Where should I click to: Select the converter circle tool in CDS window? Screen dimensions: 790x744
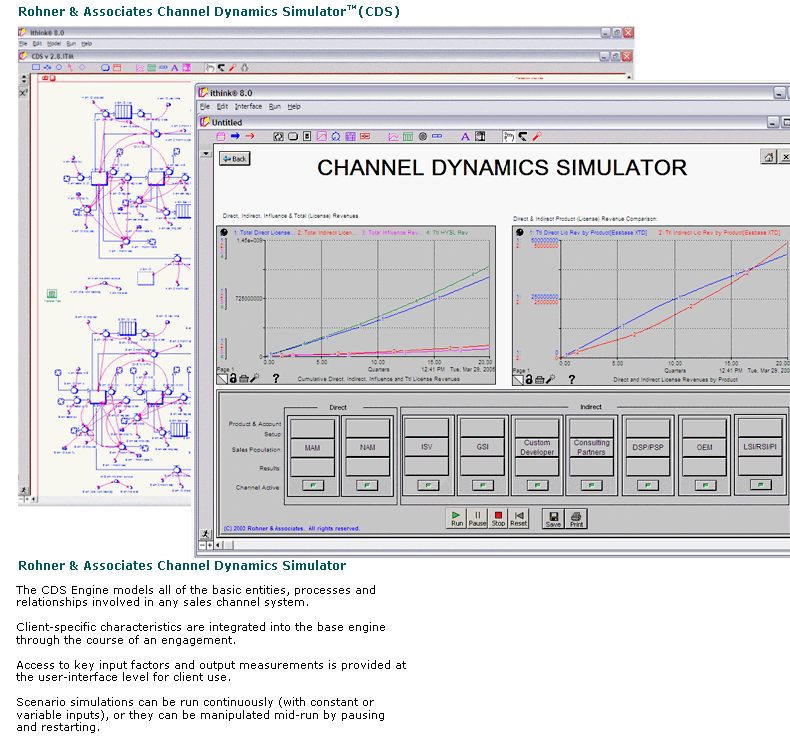click(x=59, y=67)
